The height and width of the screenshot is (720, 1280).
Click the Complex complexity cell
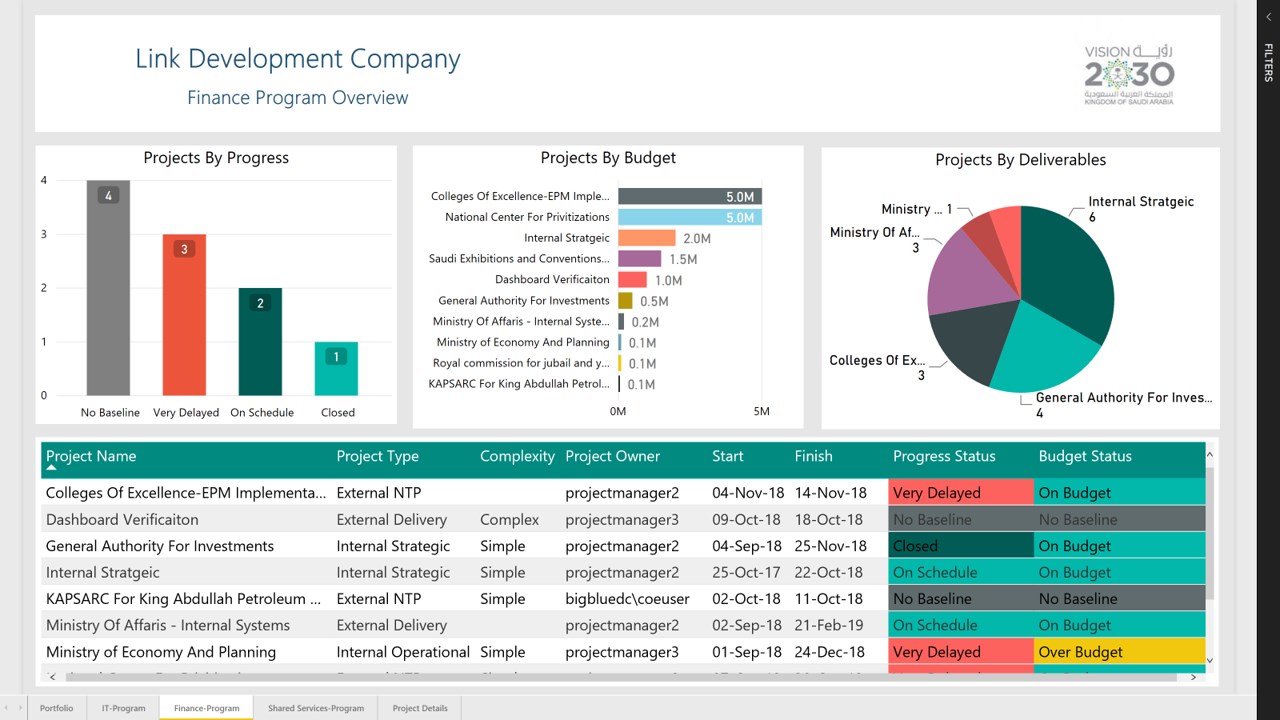509,519
